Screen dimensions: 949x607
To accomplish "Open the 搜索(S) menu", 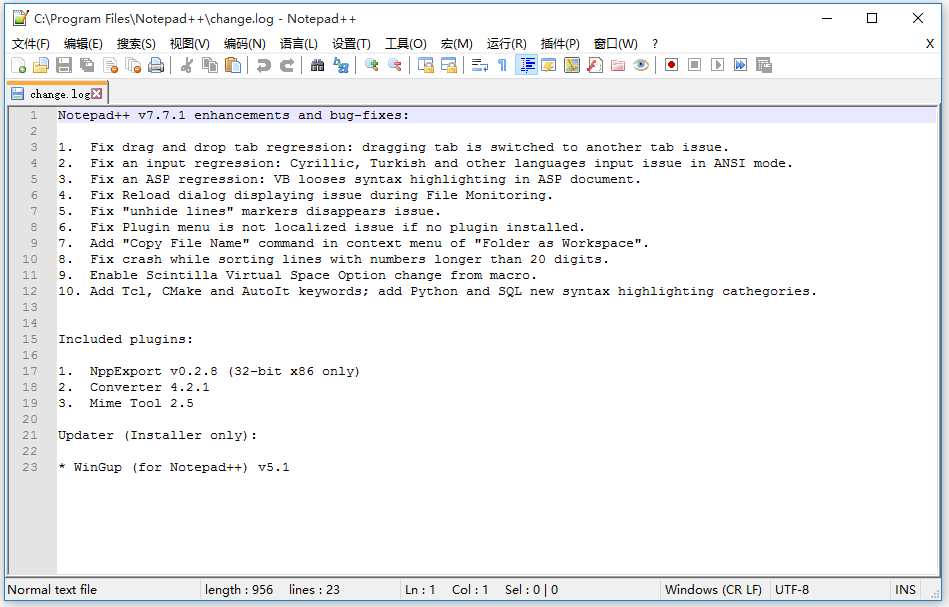I will click(x=136, y=44).
